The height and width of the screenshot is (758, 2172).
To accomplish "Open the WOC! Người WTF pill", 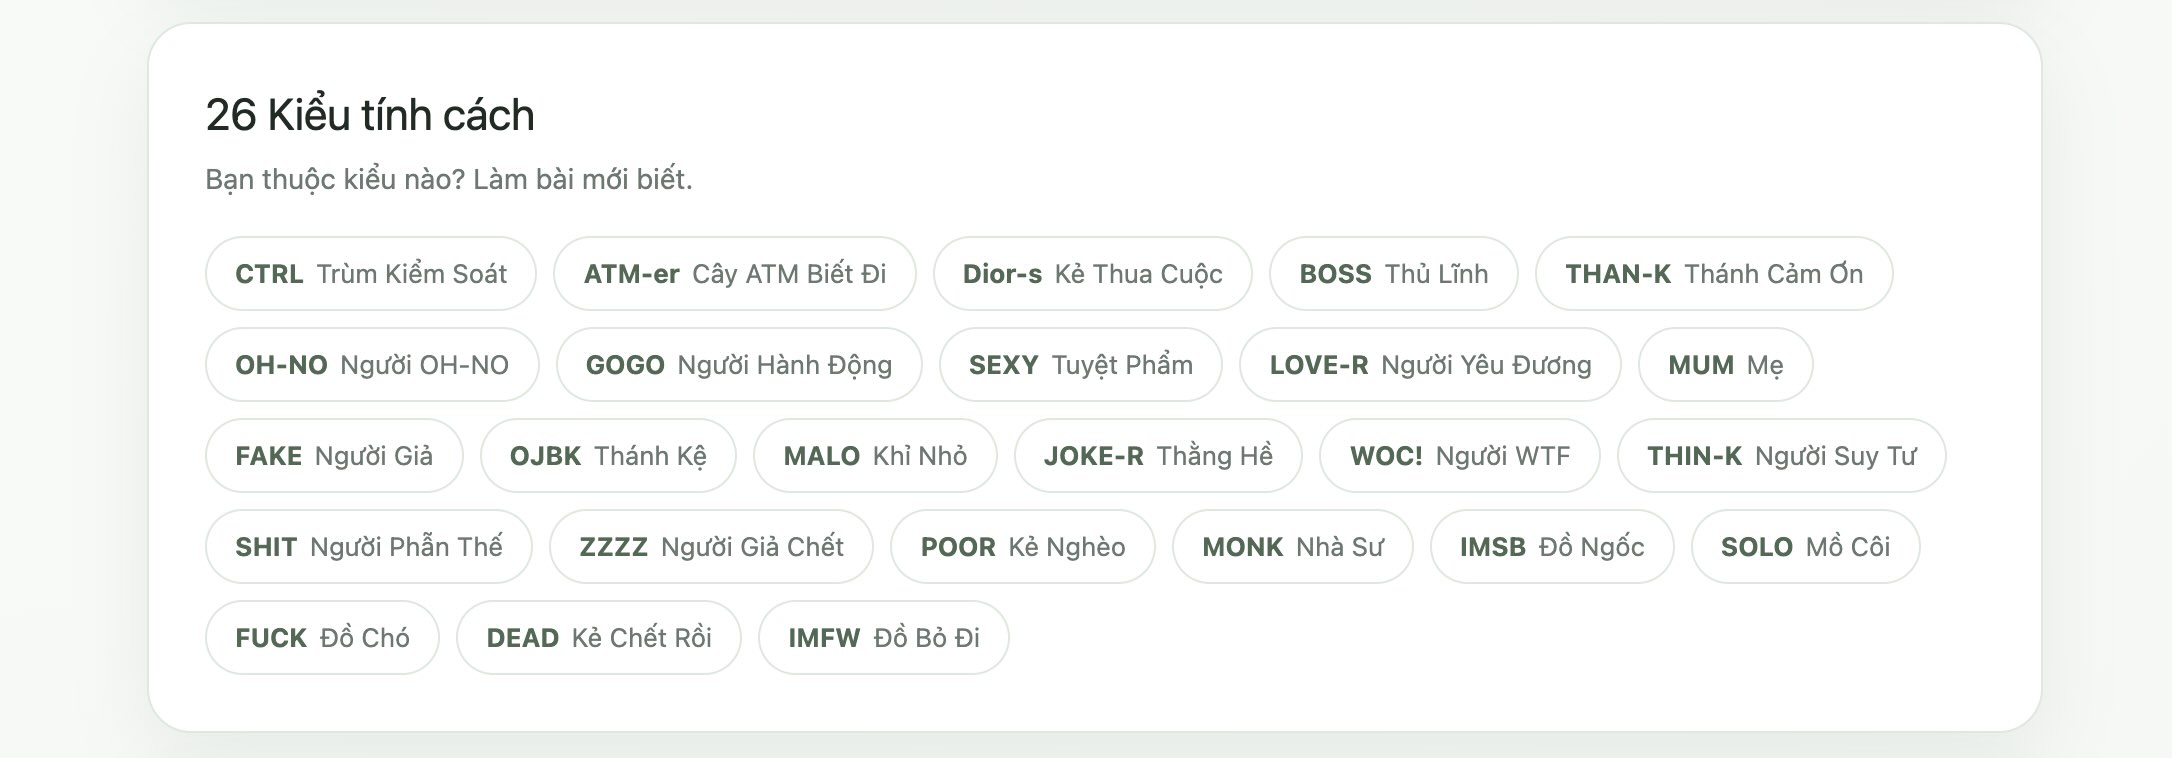I will [1459, 456].
